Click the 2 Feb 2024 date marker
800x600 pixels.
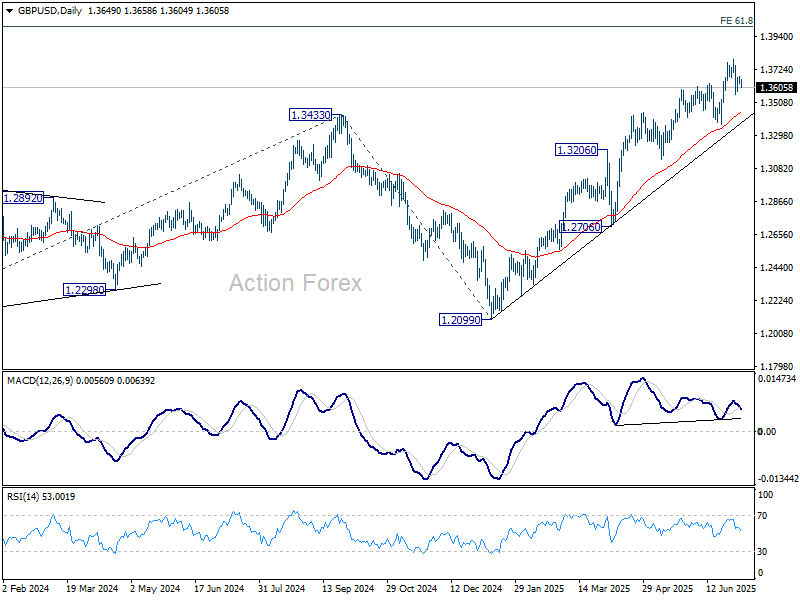click(26, 589)
